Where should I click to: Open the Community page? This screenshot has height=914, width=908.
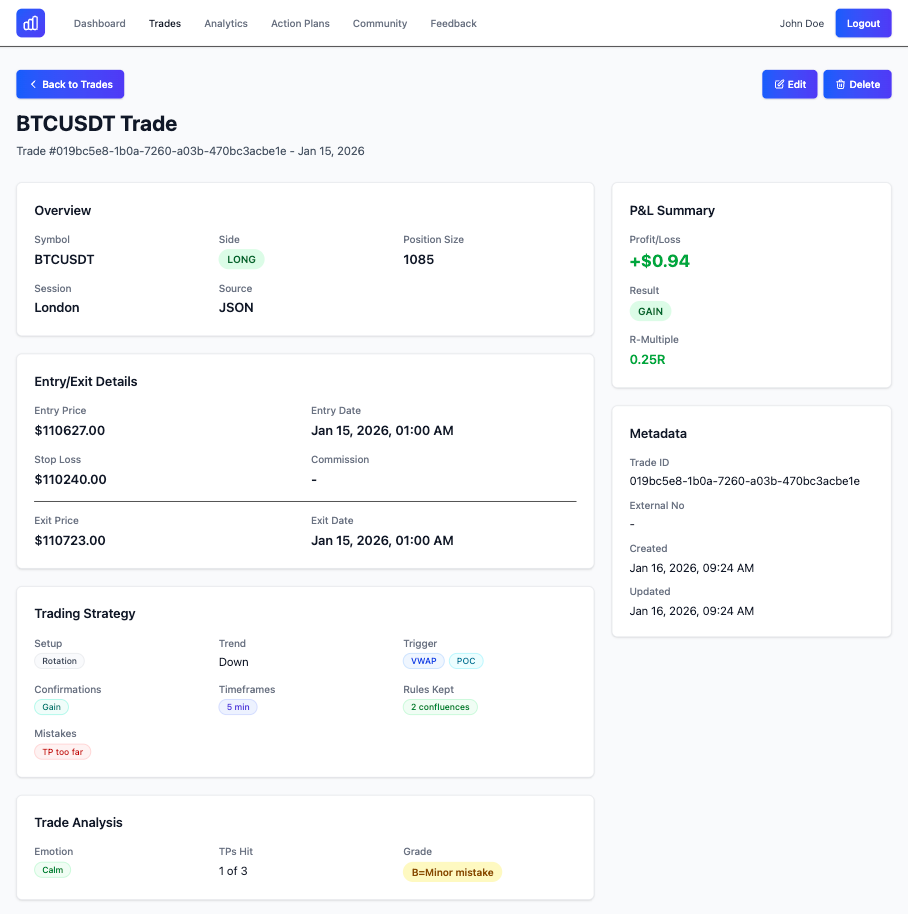coord(380,23)
